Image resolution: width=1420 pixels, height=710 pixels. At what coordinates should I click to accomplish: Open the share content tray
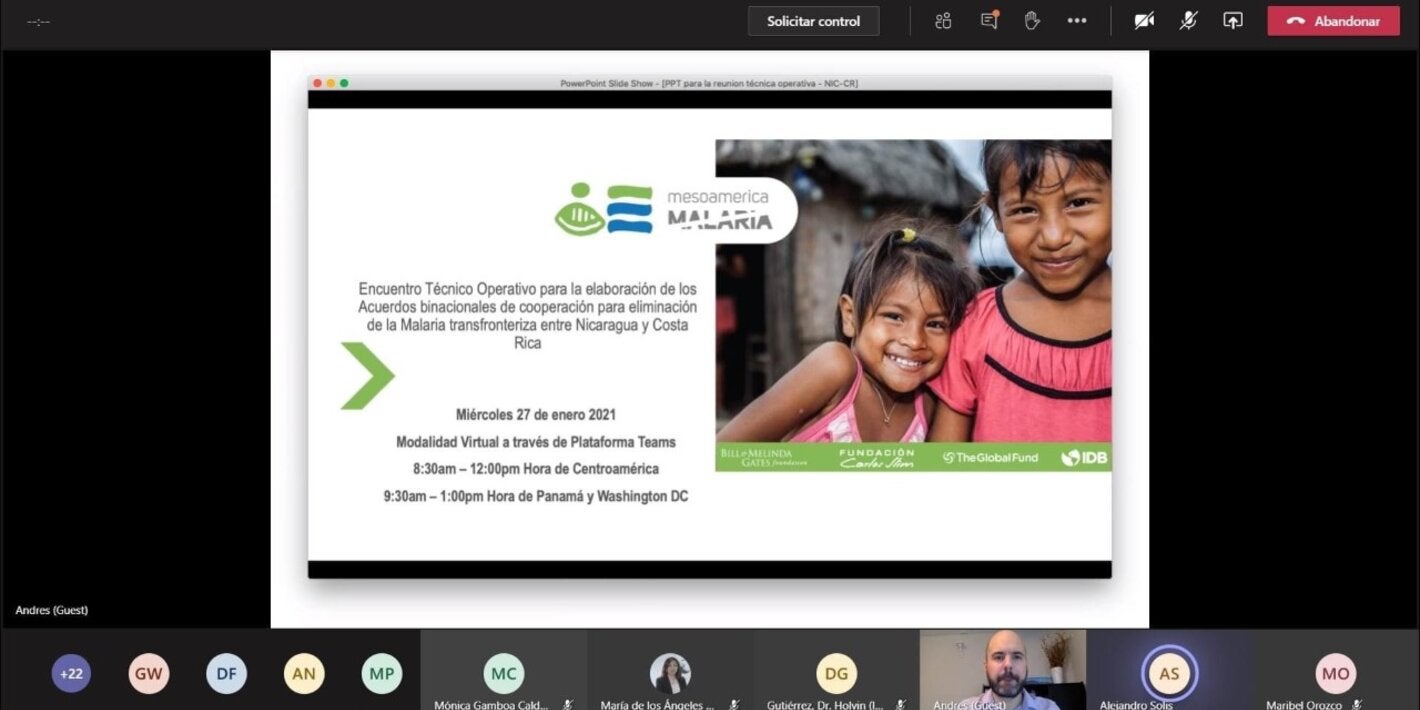(1233, 21)
